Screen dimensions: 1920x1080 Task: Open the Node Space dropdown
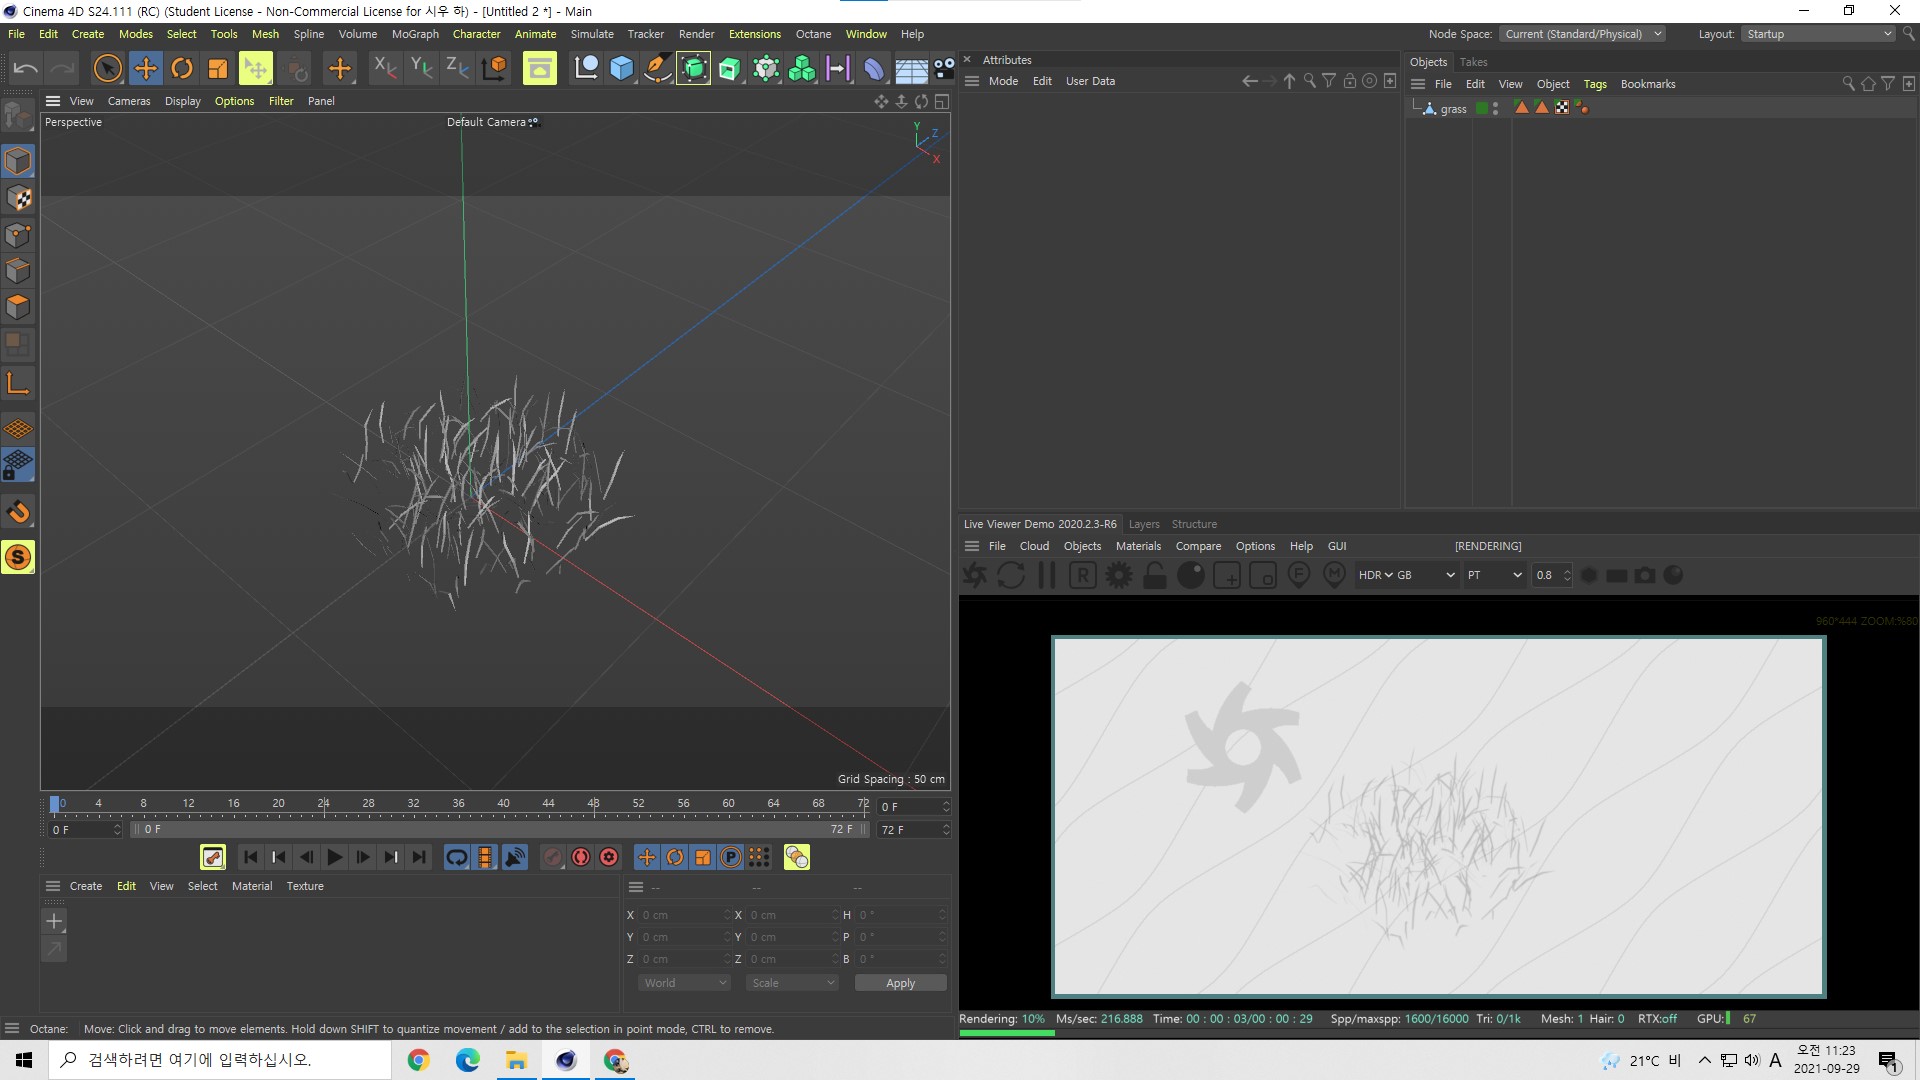1583,33
